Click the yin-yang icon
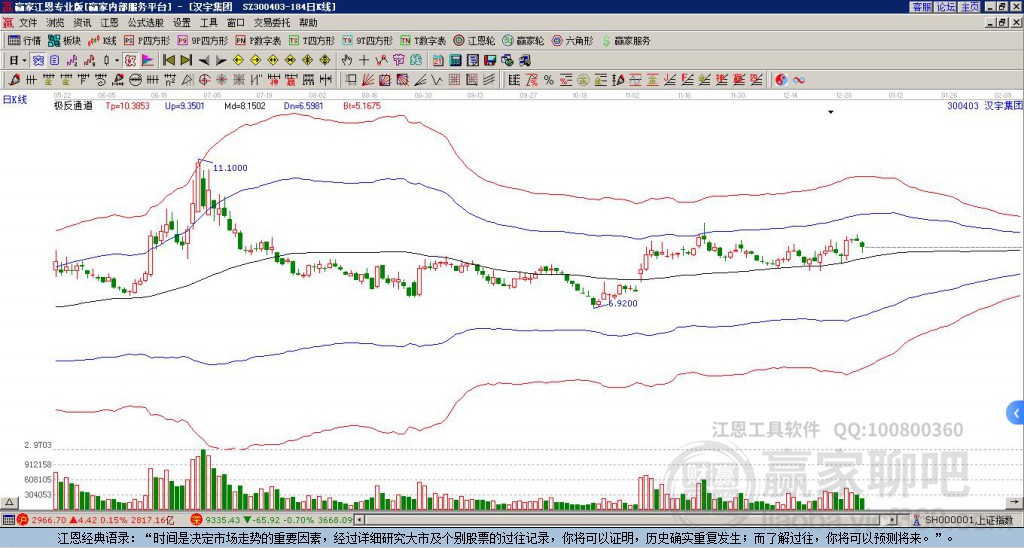The image size is (1024, 548). tap(781, 80)
